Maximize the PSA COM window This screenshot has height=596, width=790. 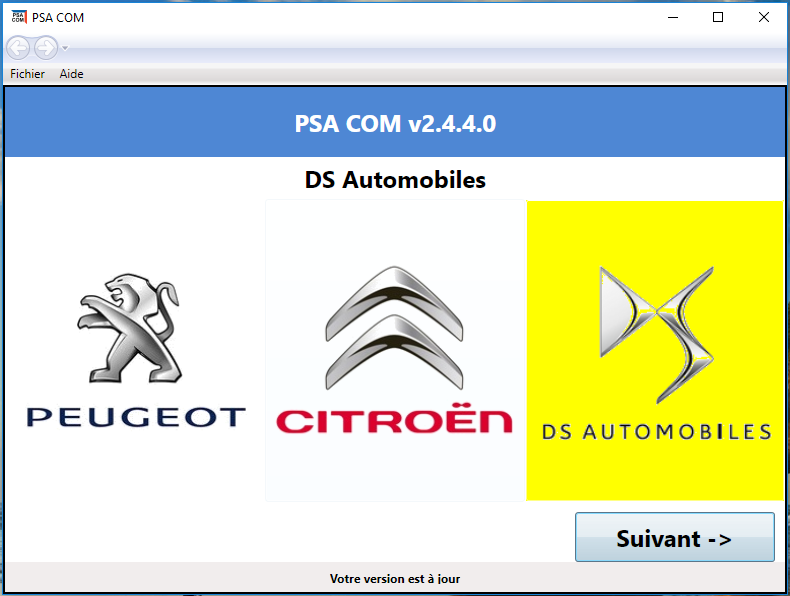point(718,18)
